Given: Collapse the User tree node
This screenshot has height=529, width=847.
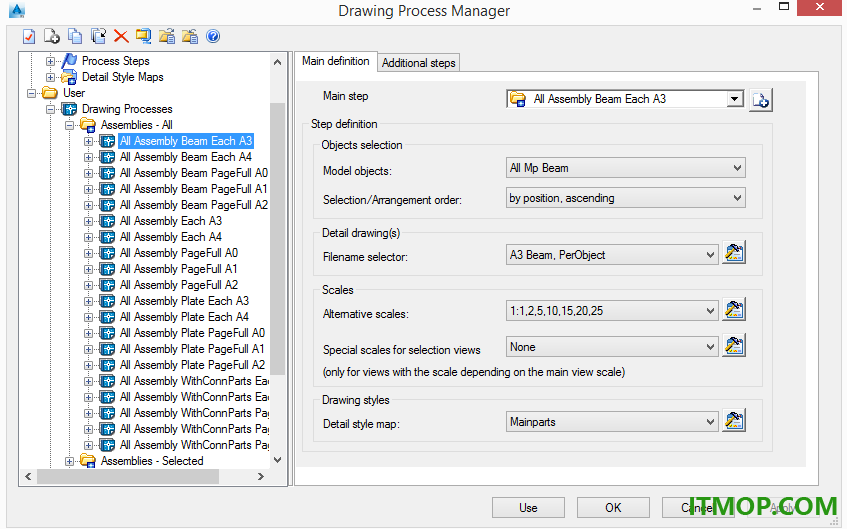Looking at the screenshot, I should 31,93.
